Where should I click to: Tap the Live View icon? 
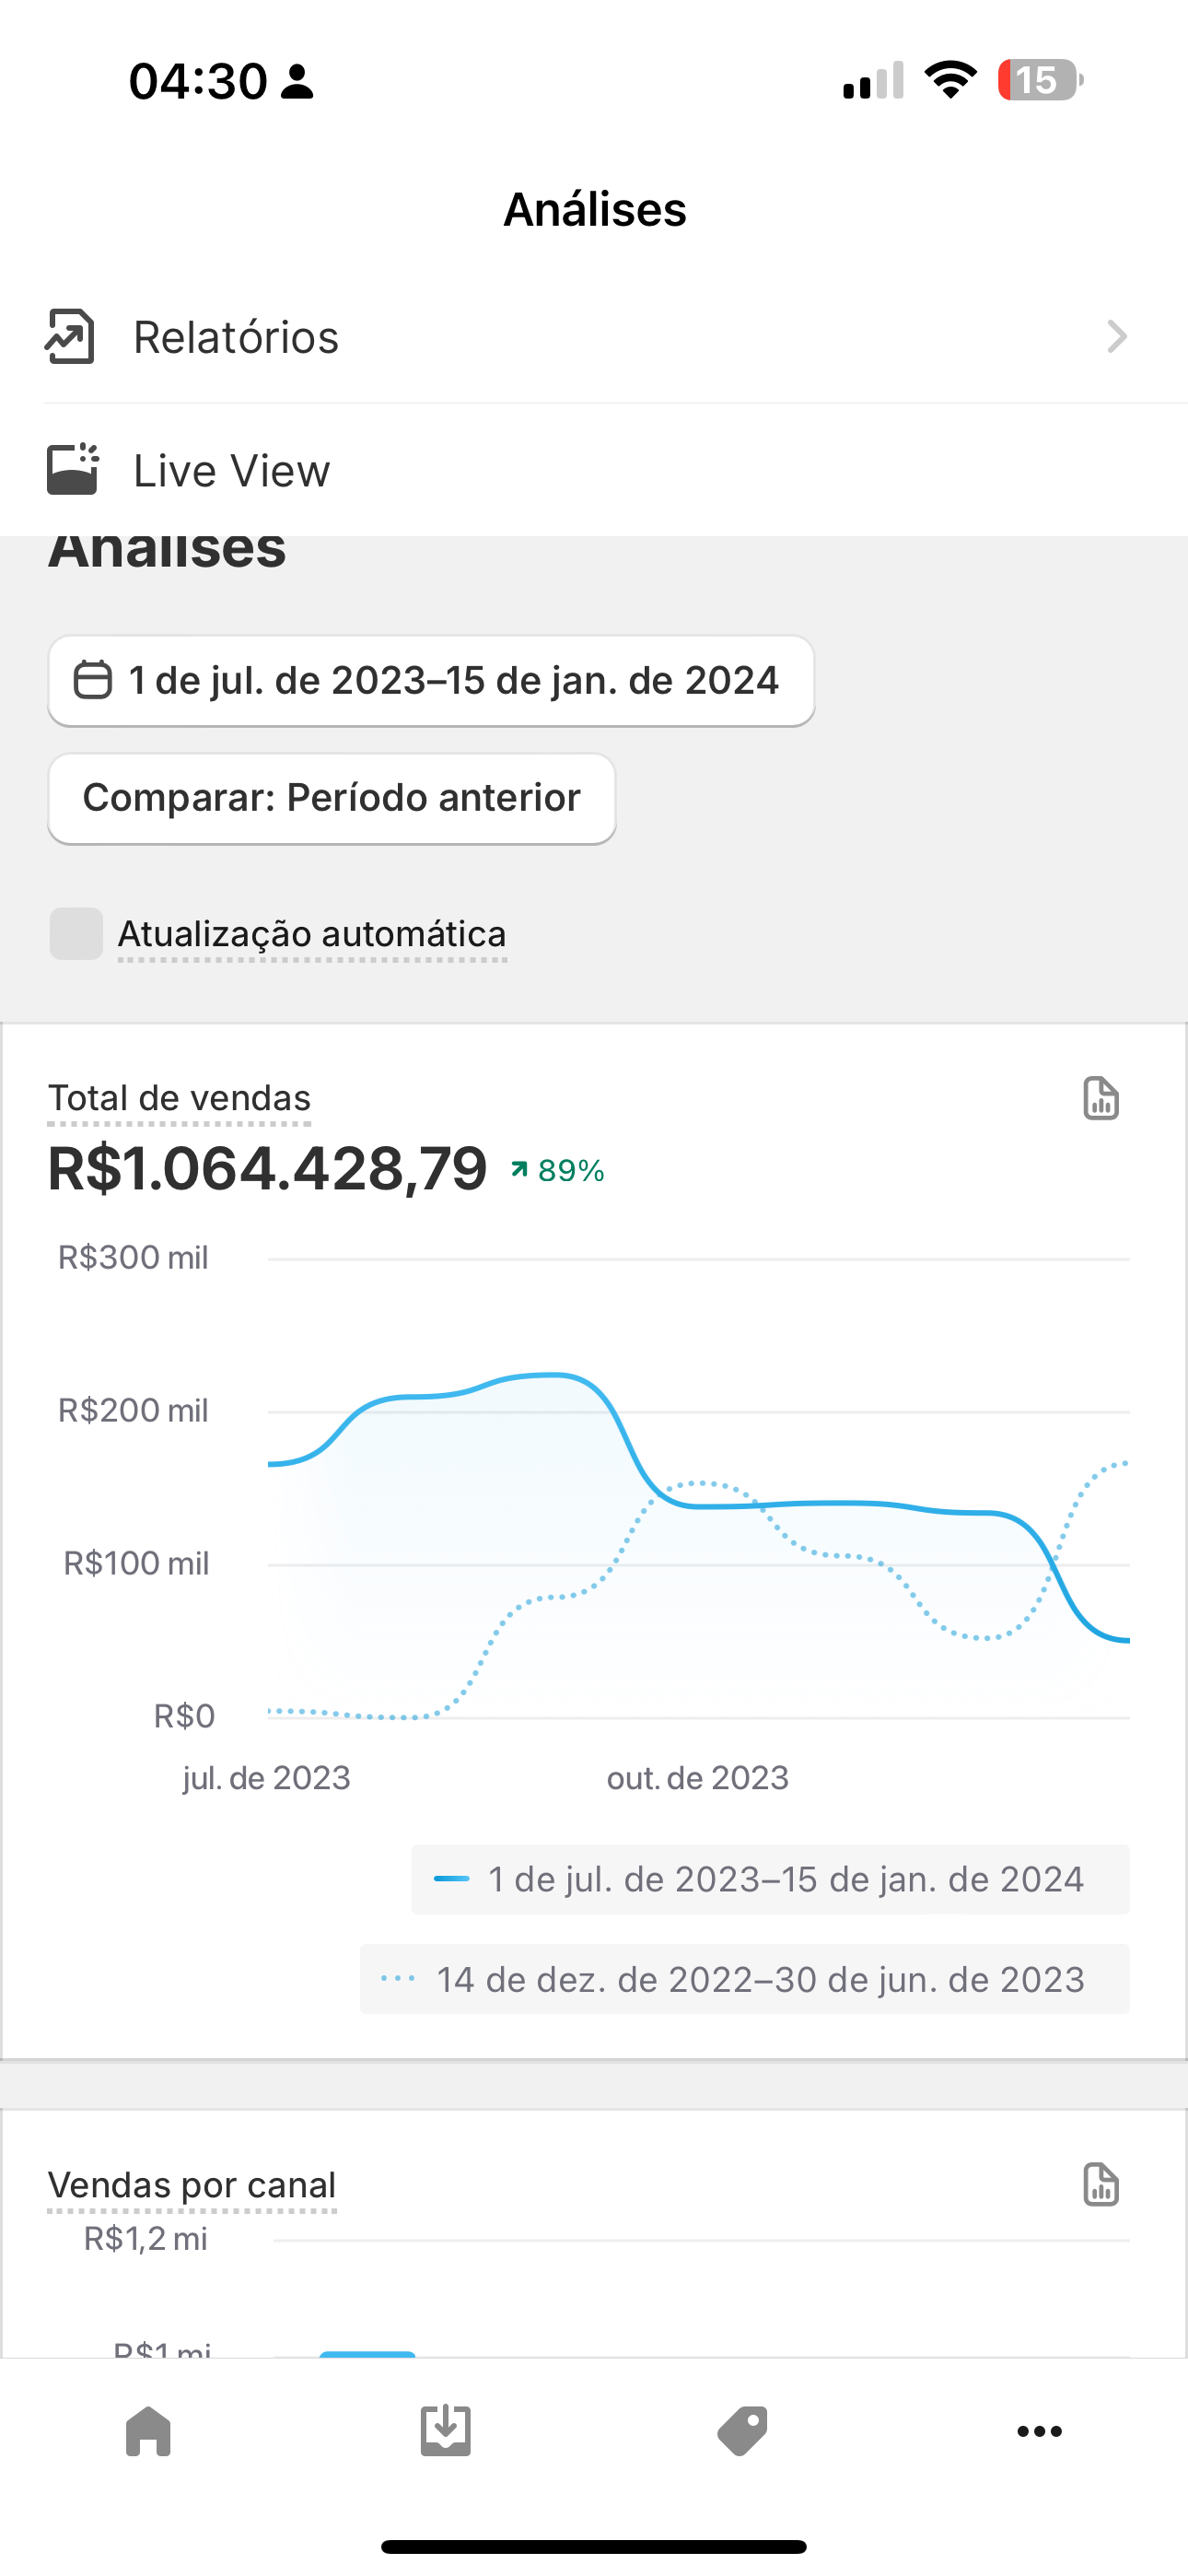tap(72, 470)
